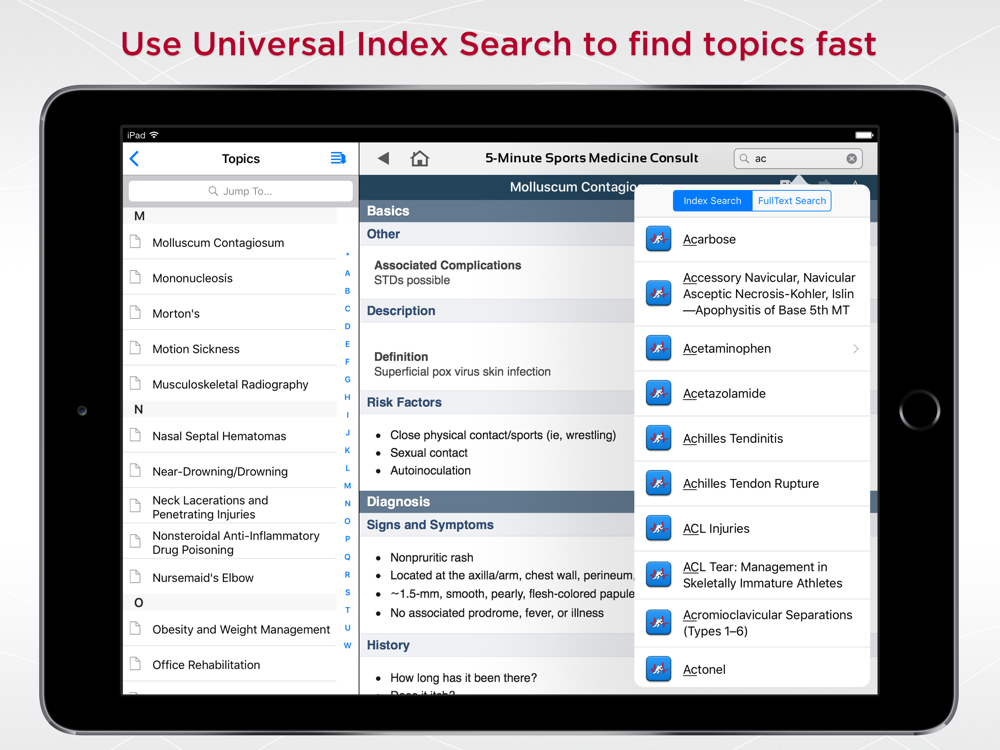Open Near-Drowning/Drowning document icon
This screenshot has width=1000, height=750.
135,471
